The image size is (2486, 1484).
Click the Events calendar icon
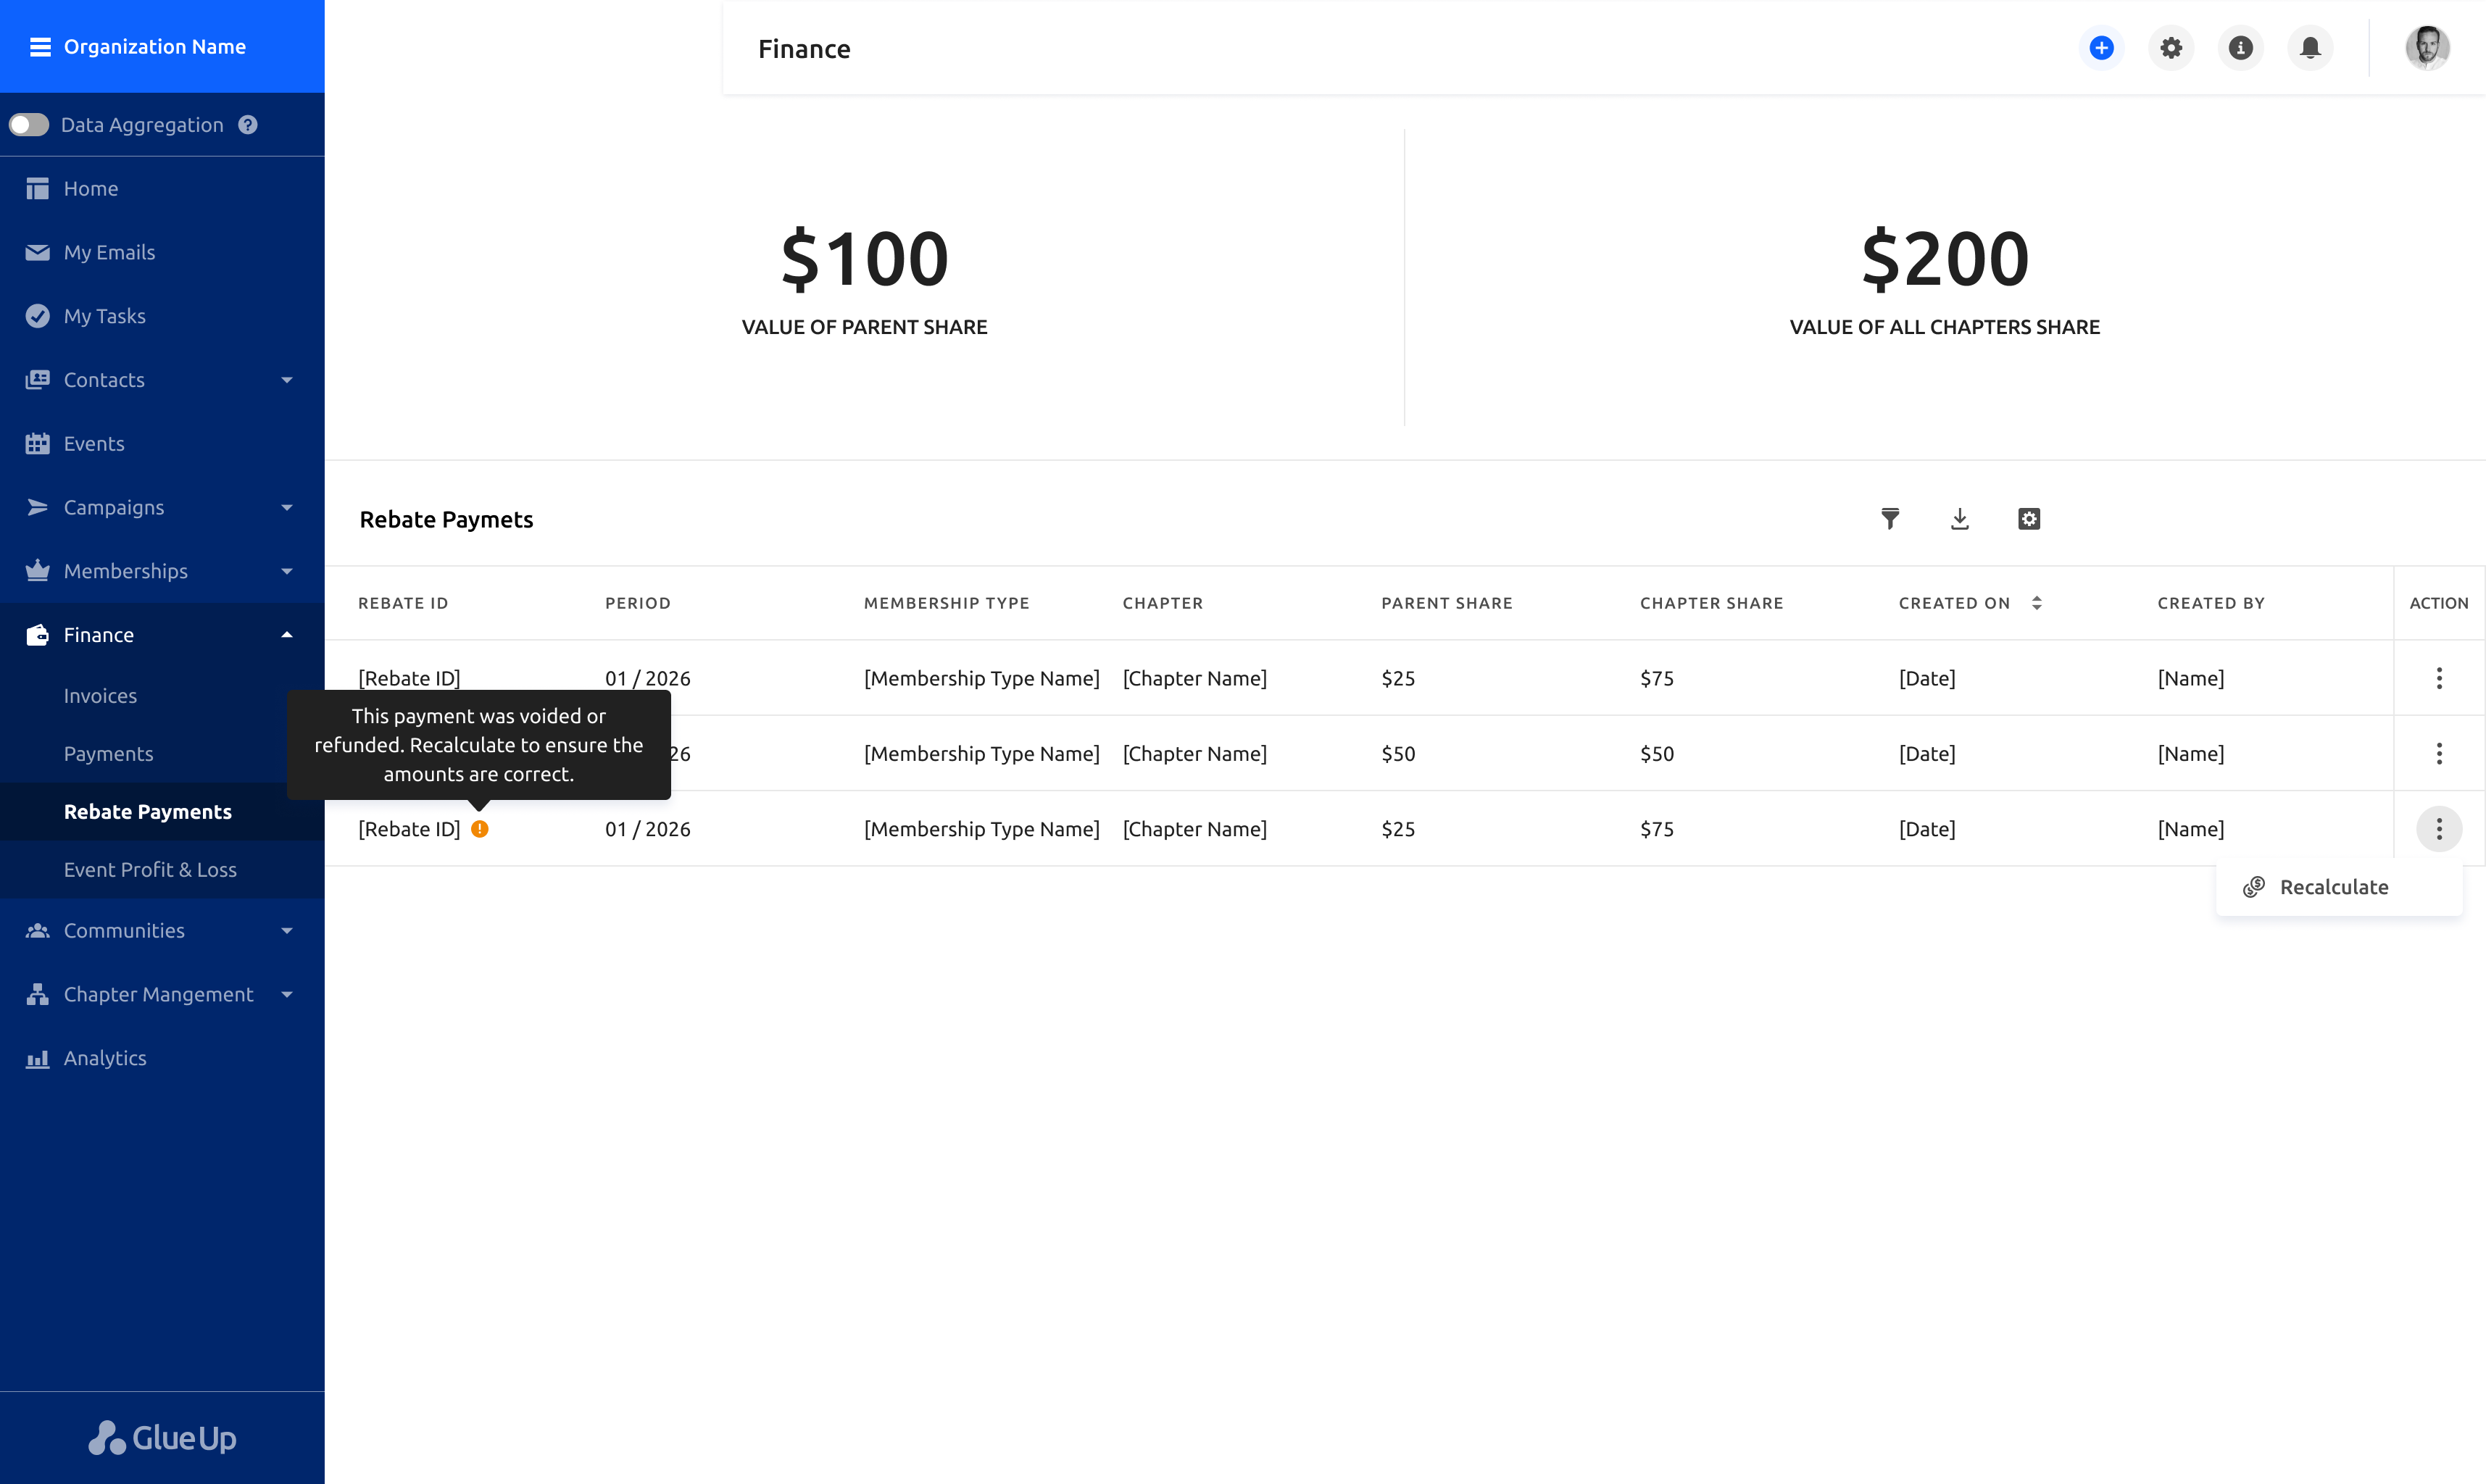click(37, 444)
